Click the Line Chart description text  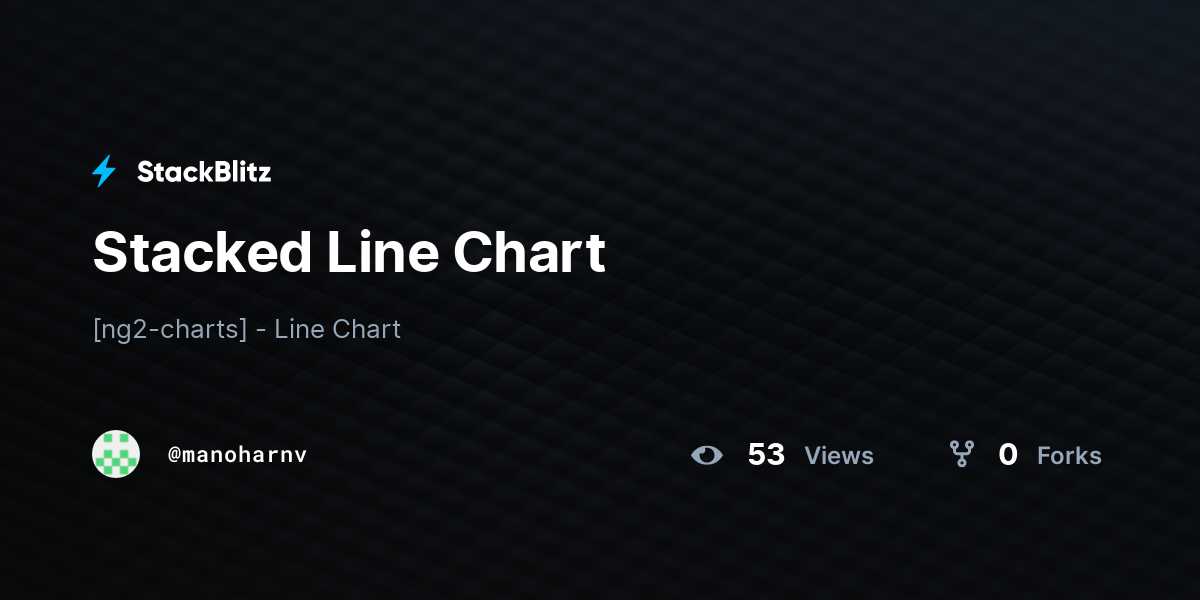pyautogui.click(x=338, y=329)
